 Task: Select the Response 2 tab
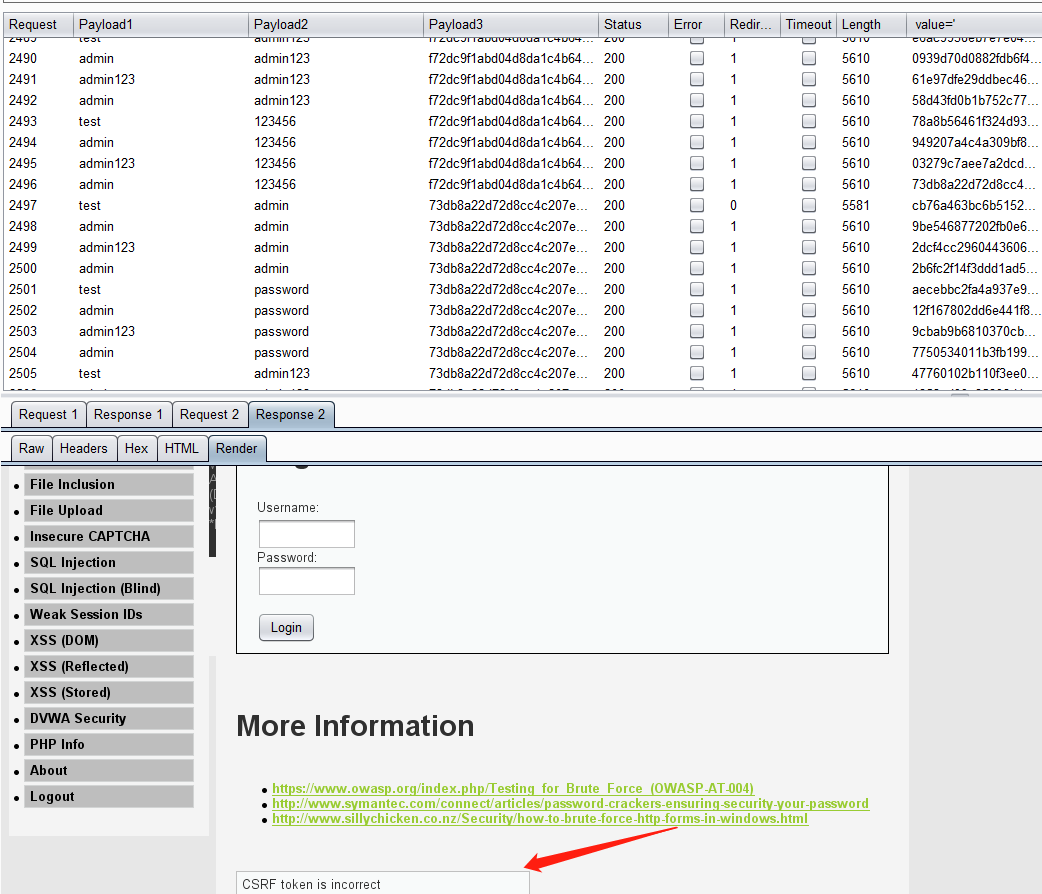coord(291,415)
